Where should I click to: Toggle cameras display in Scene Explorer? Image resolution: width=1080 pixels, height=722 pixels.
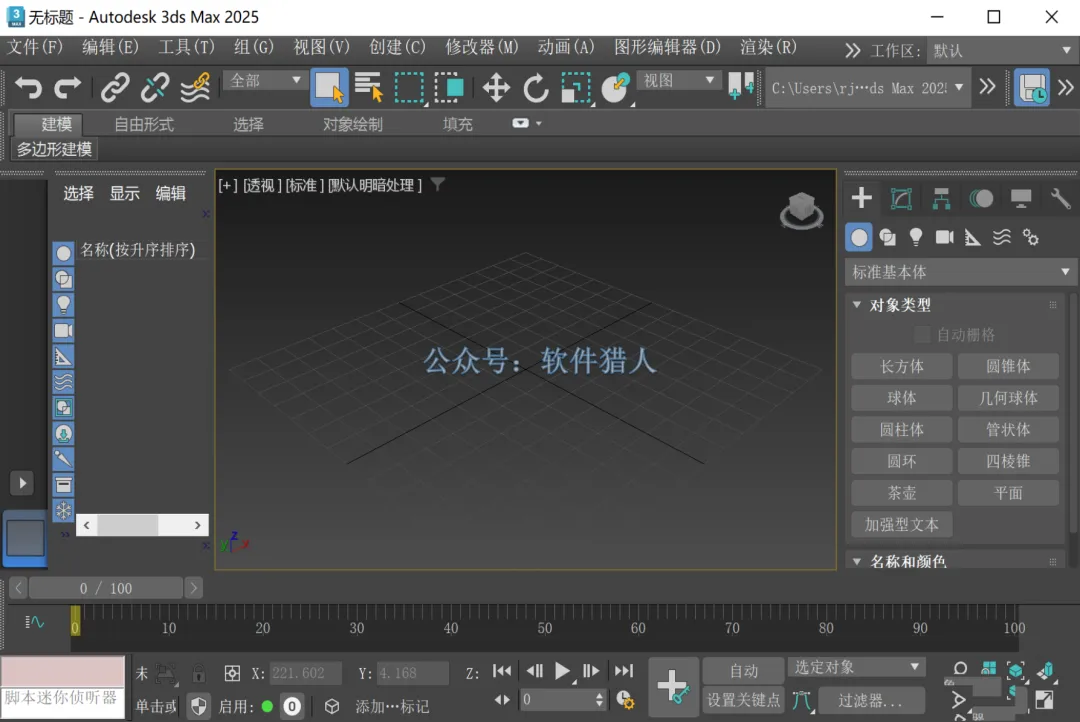(63, 331)
